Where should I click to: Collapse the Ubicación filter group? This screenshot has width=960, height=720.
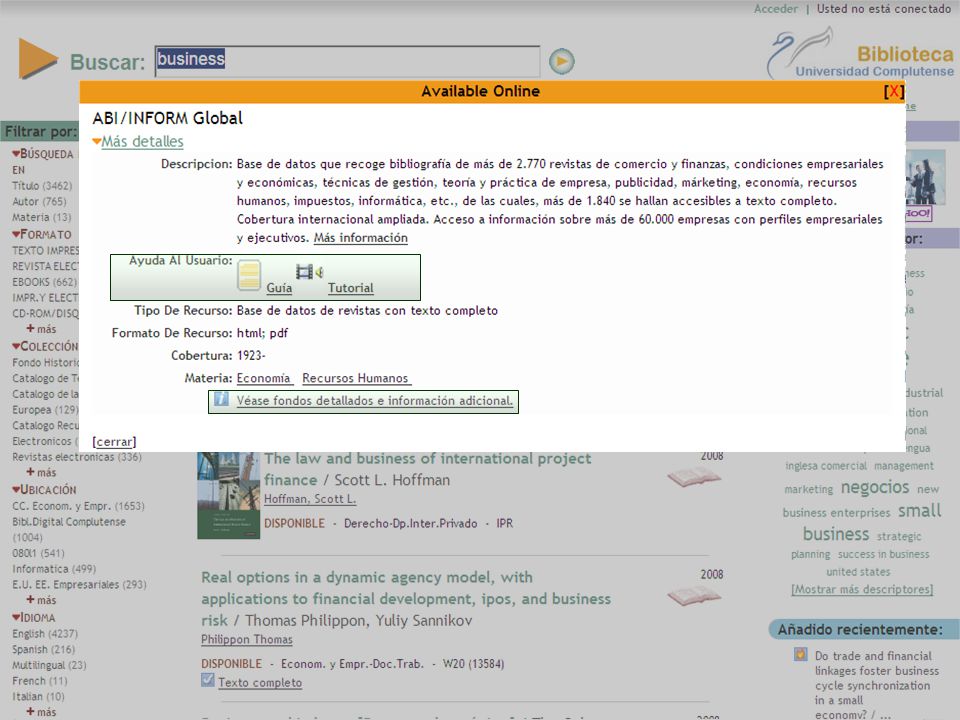[16, 490]
